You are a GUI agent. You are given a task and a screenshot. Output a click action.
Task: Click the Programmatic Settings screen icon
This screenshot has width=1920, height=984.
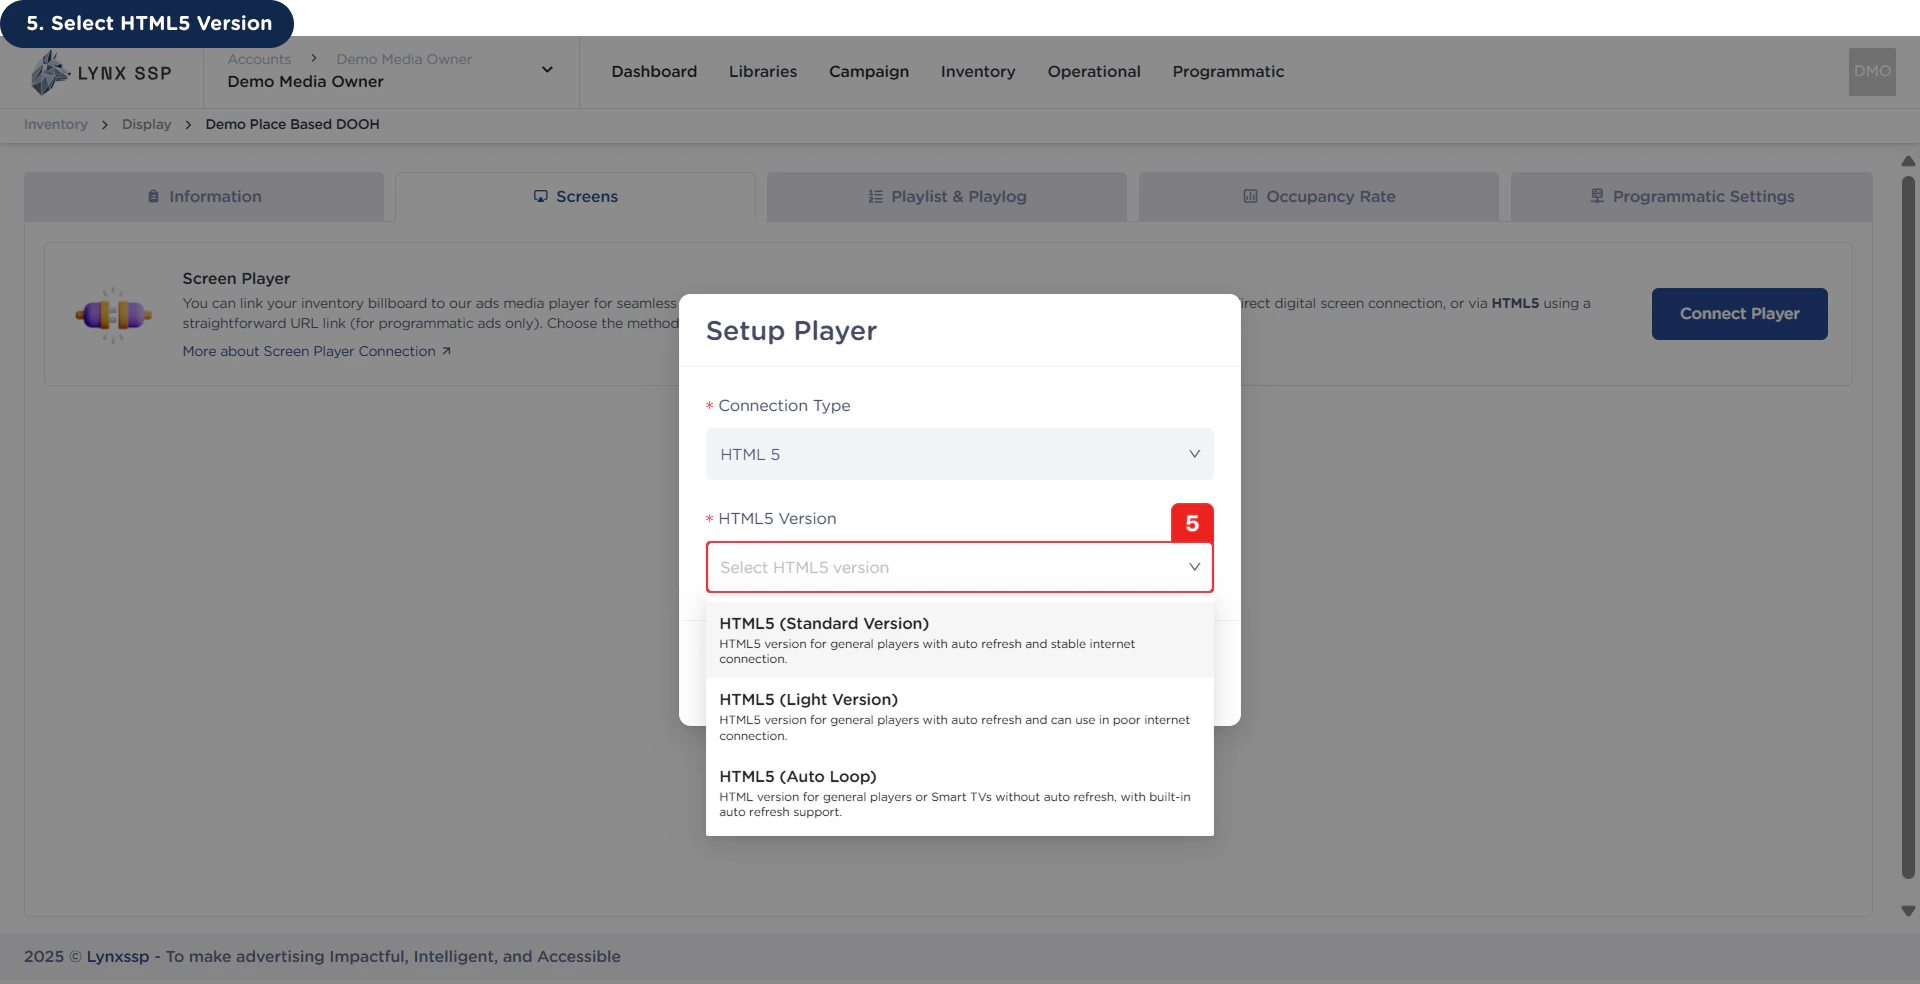(x=1595, y=196)
